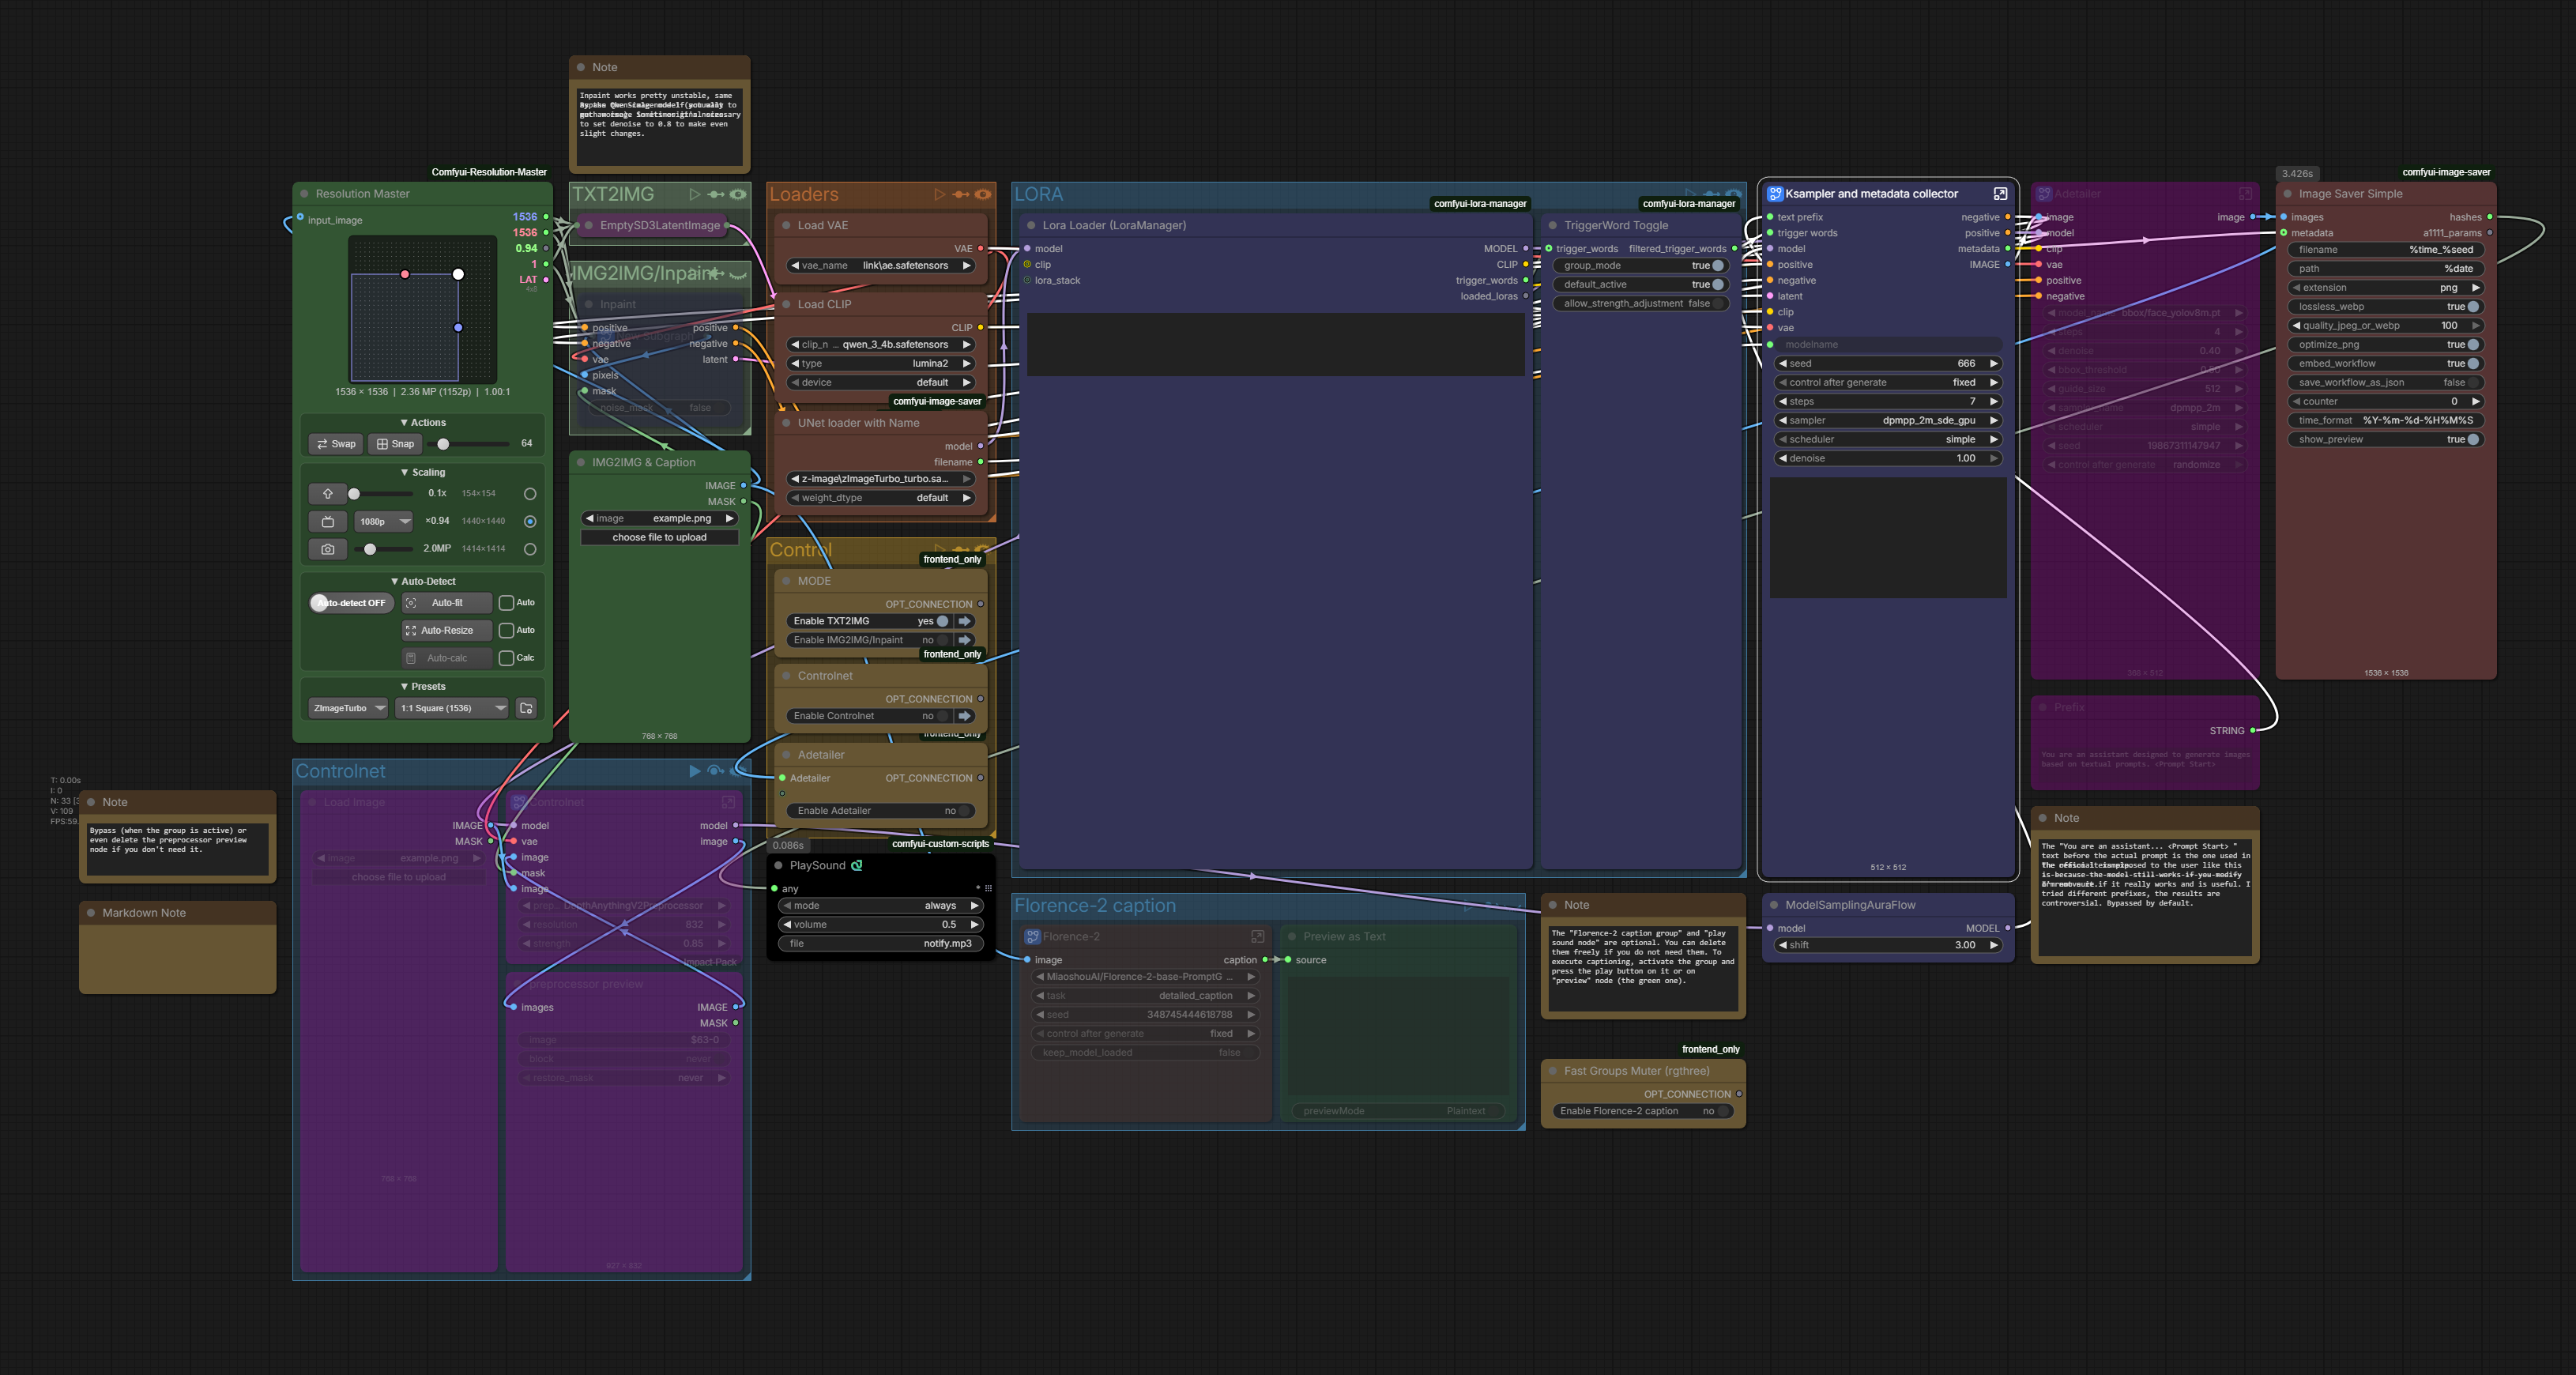Click the Auto-fit button

point(447,603)
